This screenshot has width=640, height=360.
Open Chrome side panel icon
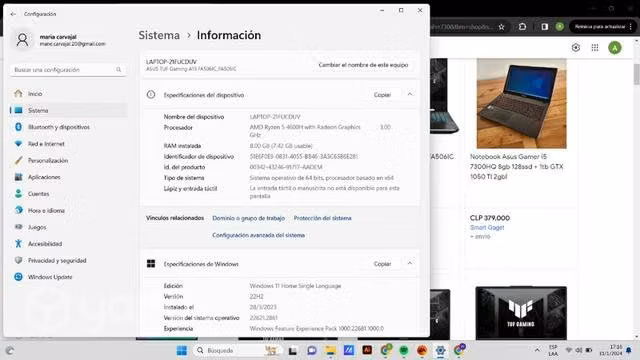click(x=544, y=27)
